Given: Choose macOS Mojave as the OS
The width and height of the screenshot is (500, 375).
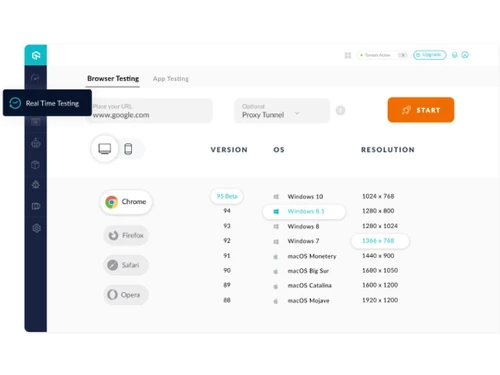Looking at the screenshot, I should [308, 301].
